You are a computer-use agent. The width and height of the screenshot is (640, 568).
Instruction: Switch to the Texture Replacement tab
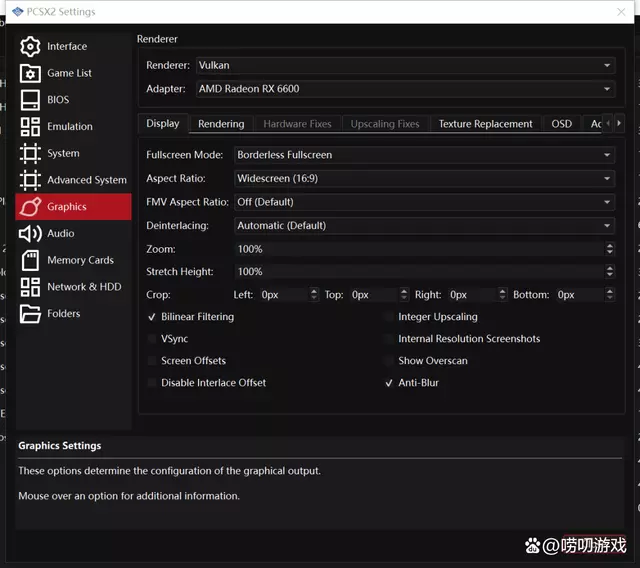(x=486, y=124)
